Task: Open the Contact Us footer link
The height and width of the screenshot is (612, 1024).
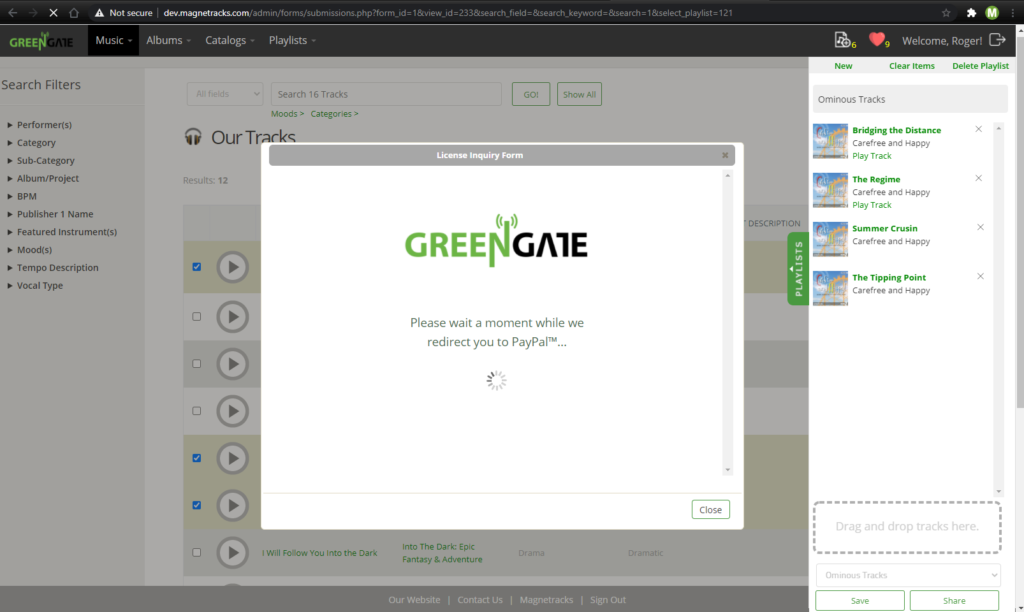Action: pos(480,600)
